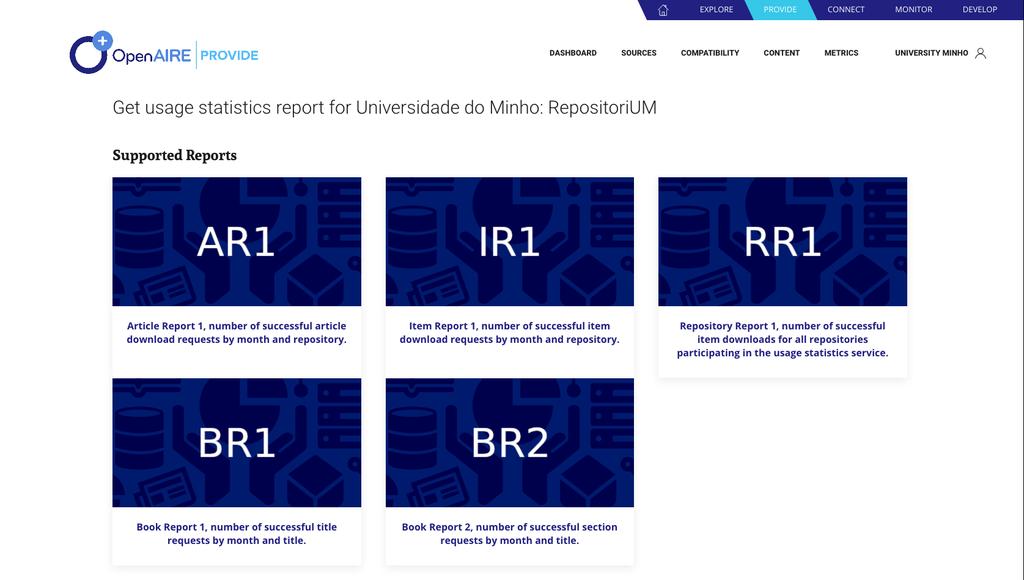Open the CONTENT menu
Screen dimensions: 1024x580
[x=782, y=53]
